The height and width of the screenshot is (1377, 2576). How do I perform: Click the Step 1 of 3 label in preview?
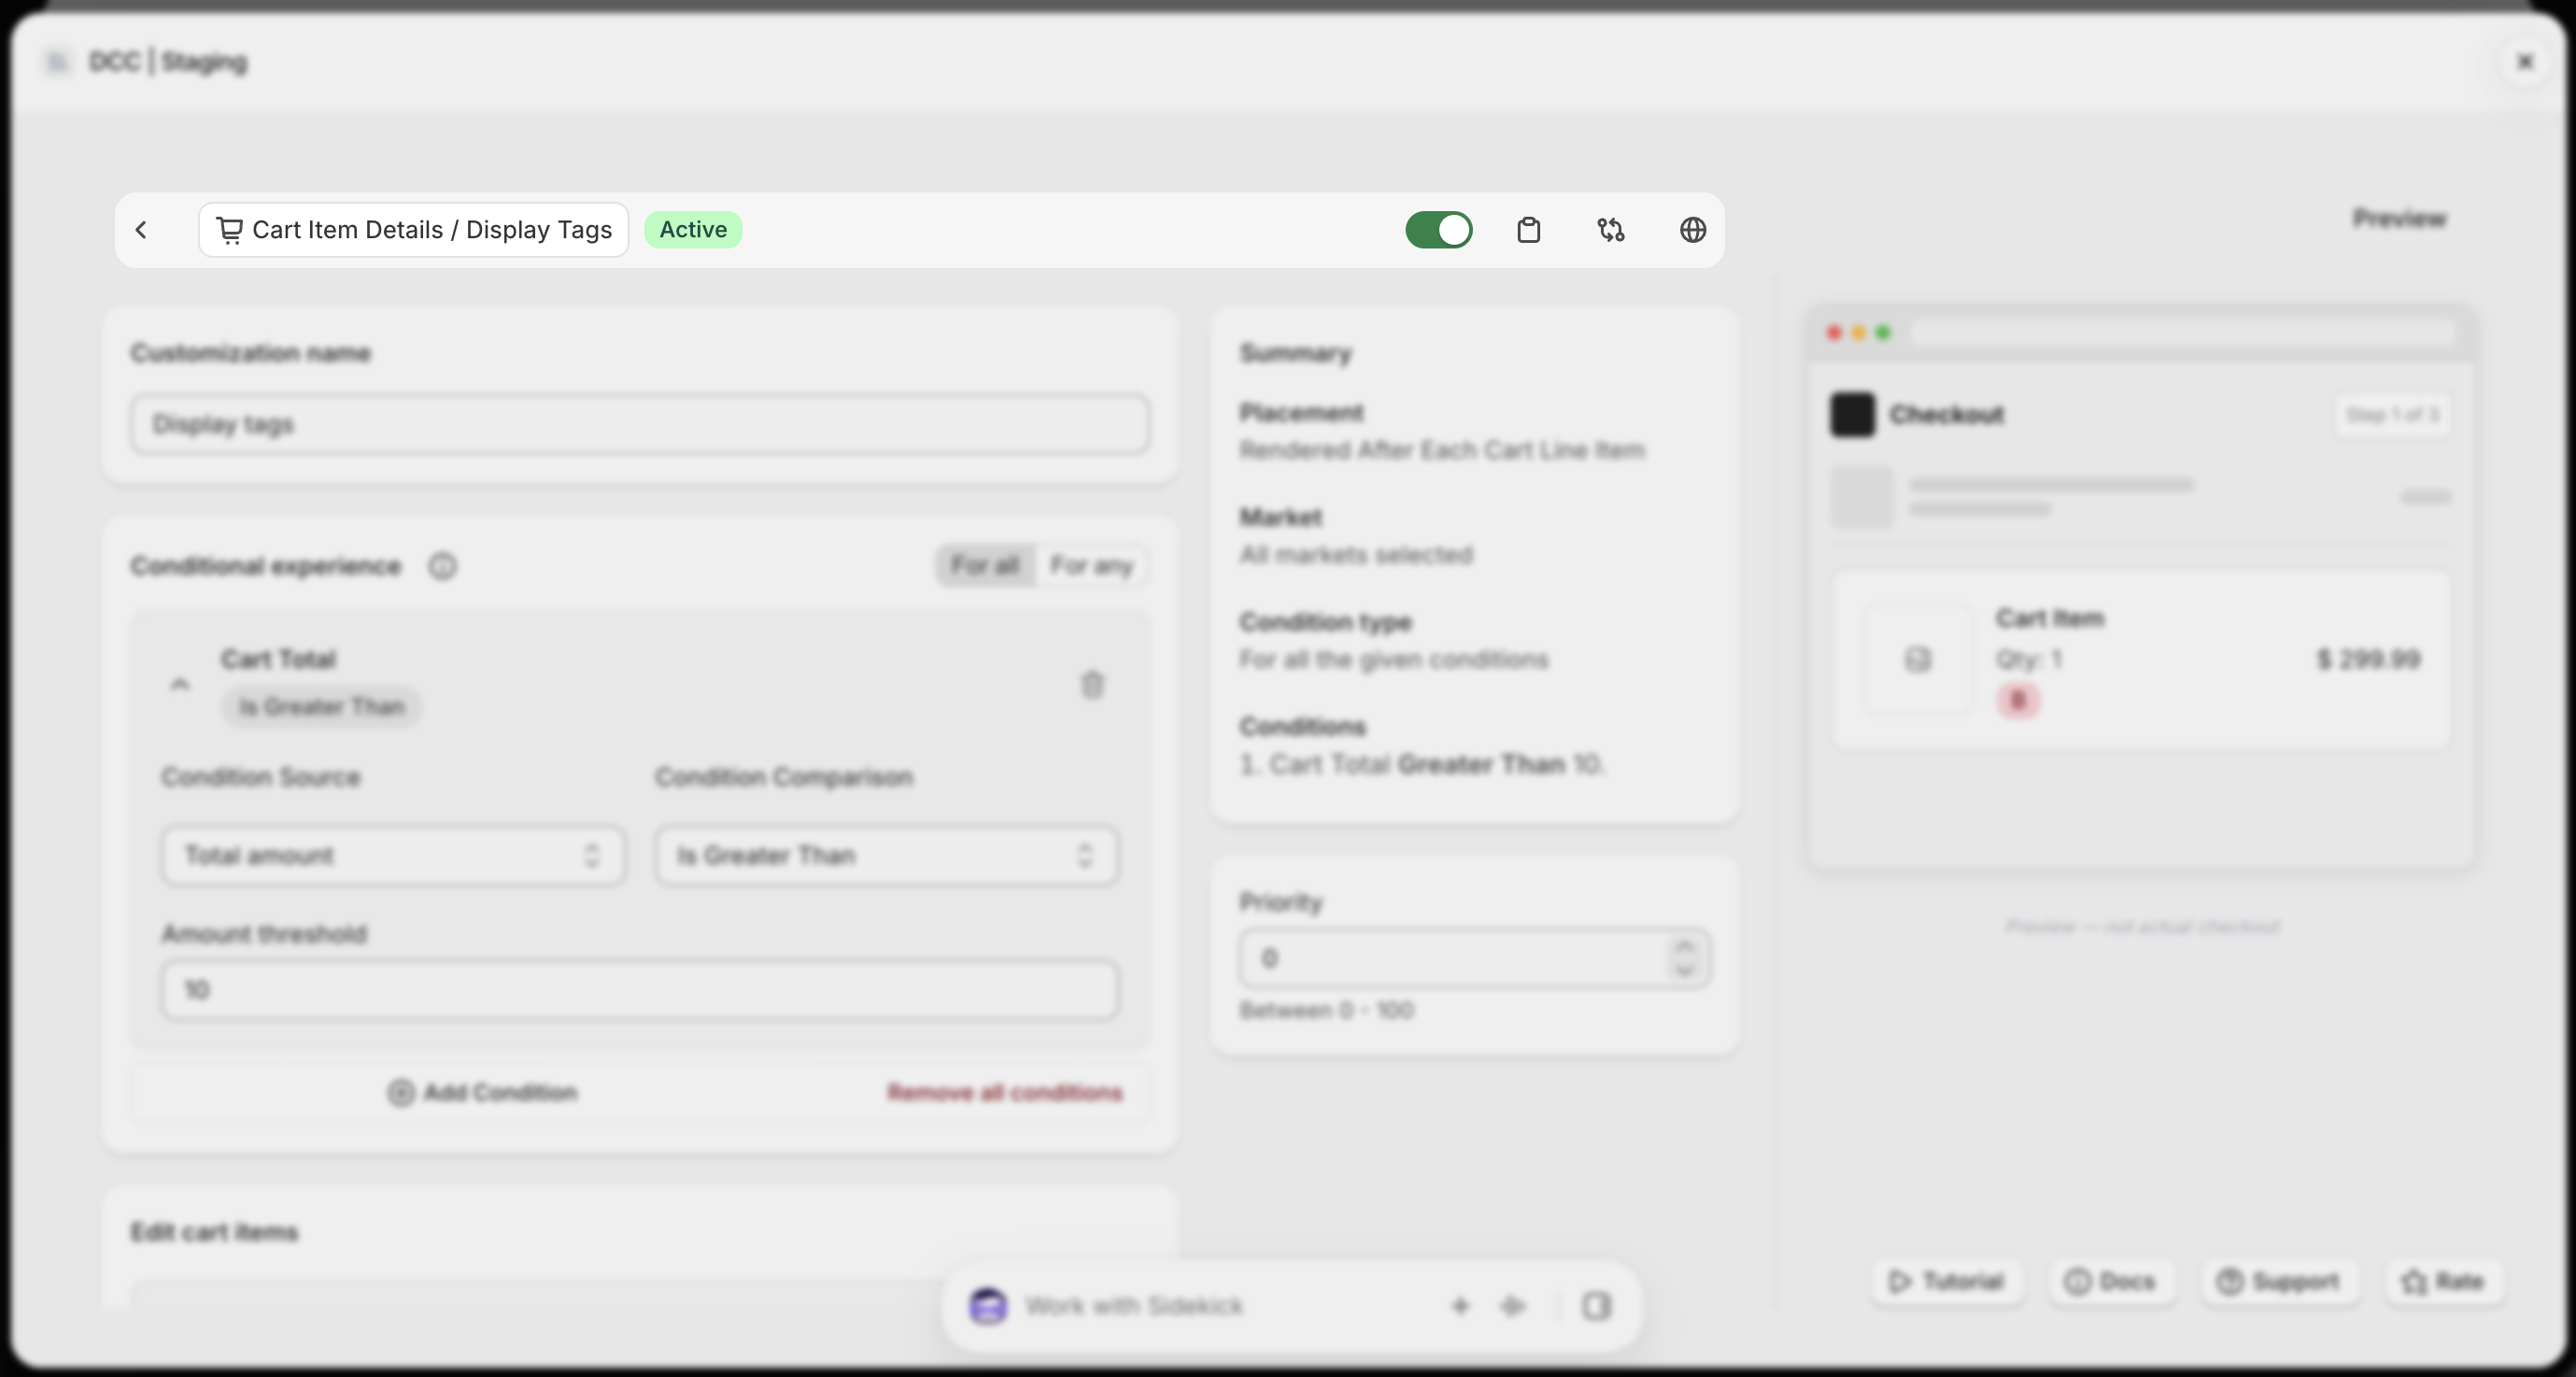point(2391,414)
